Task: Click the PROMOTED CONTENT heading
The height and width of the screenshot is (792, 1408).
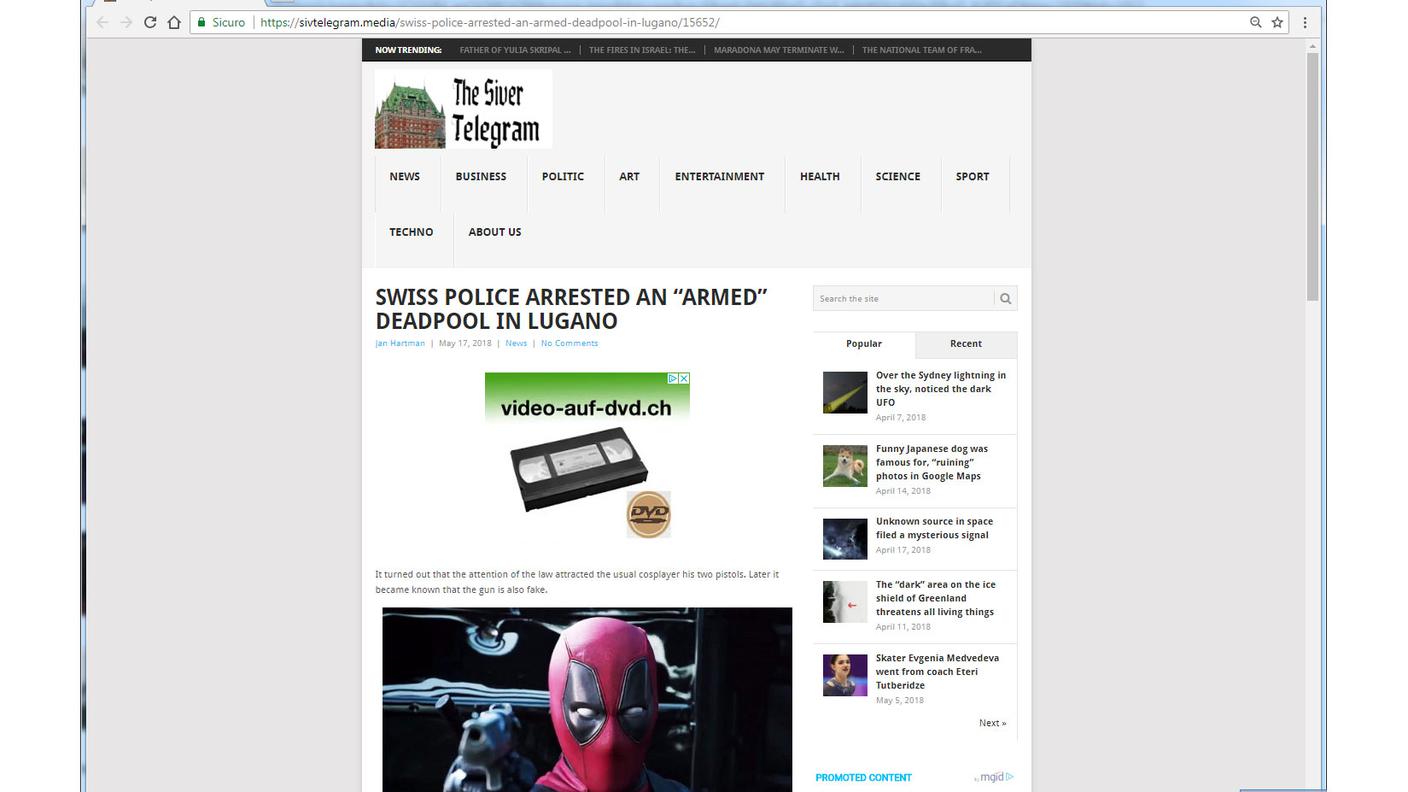Action: [x=864, y=777]
